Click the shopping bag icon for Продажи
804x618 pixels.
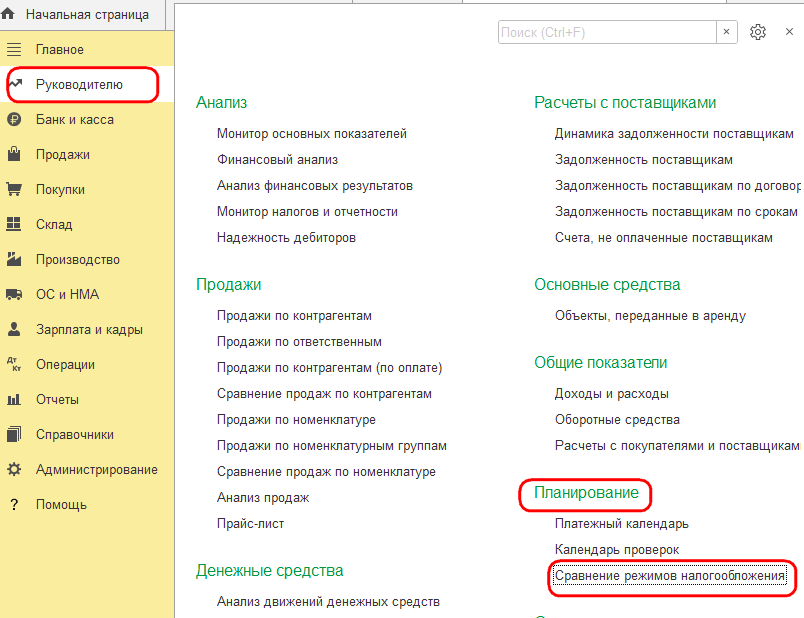click(x=14, y=154)
